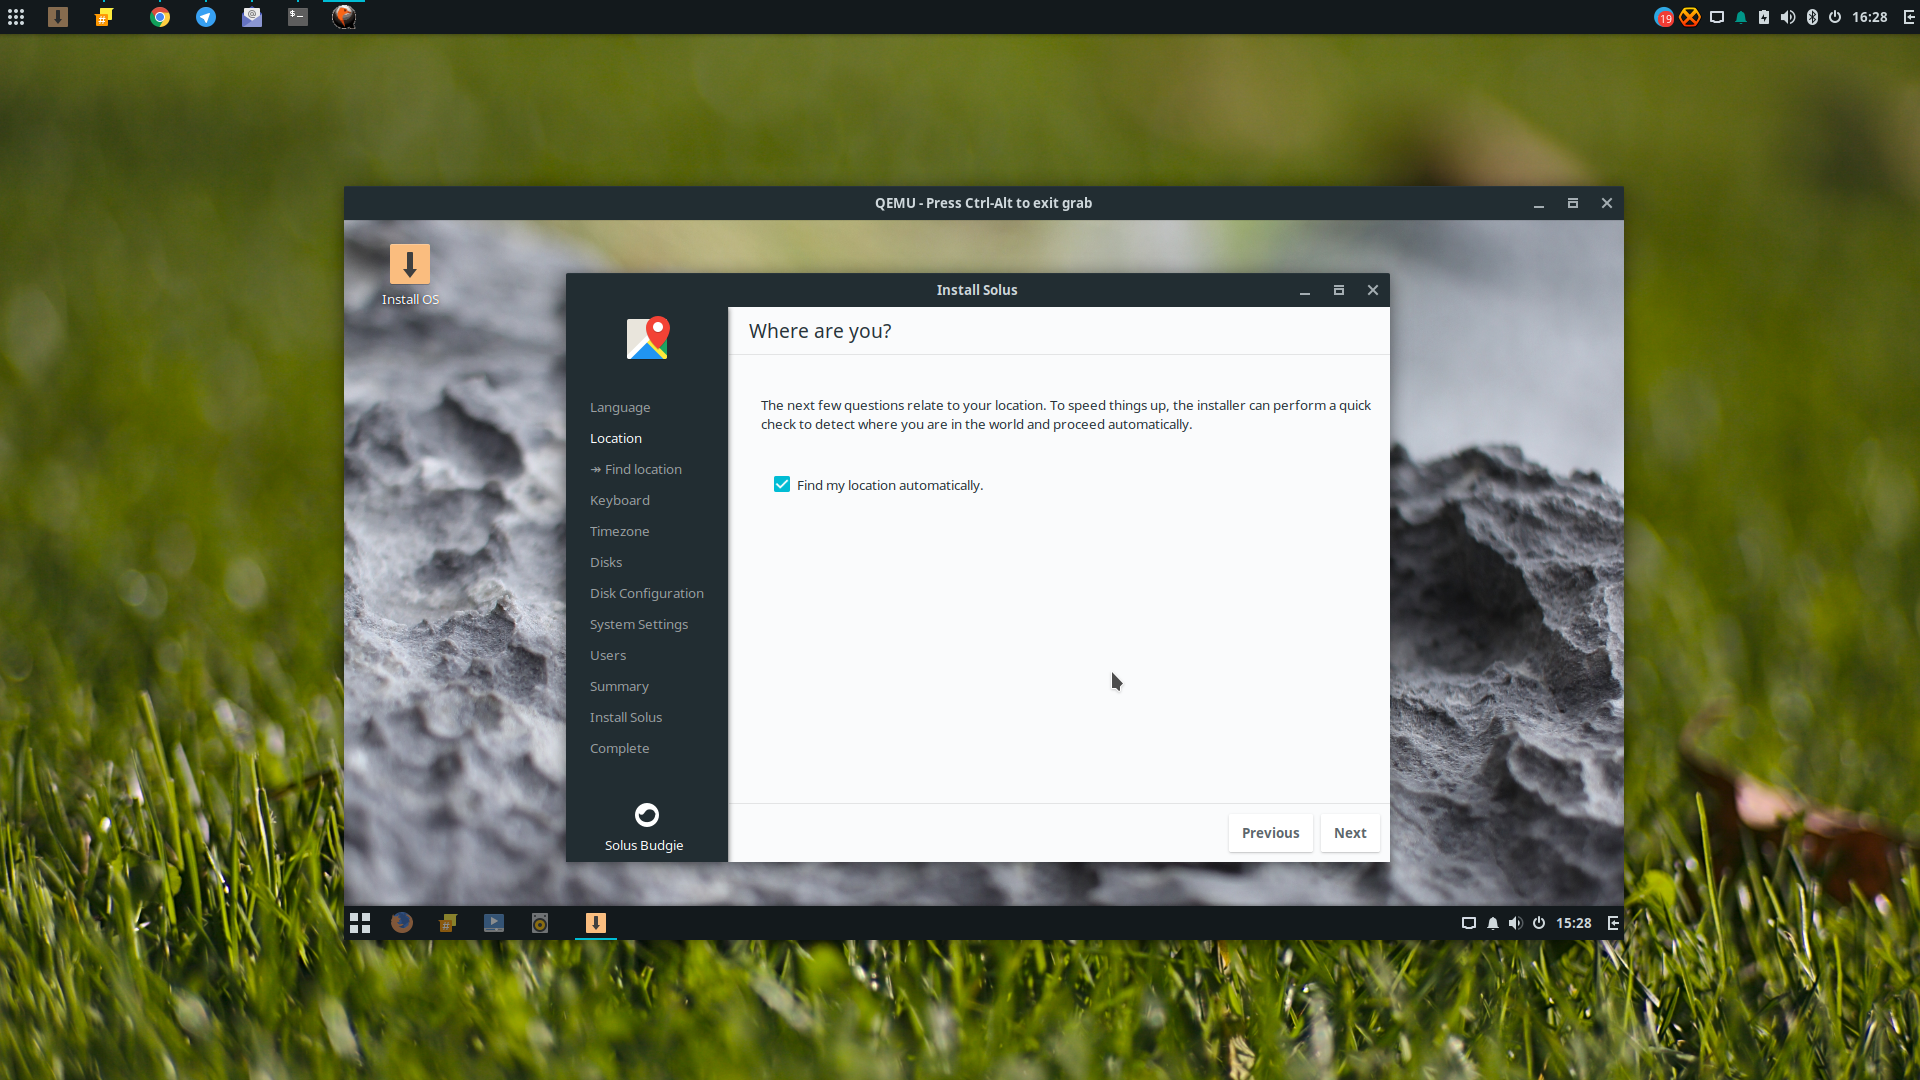Open the mail client icon in top panel
1920x1080 pixels.
click(252, 17)
